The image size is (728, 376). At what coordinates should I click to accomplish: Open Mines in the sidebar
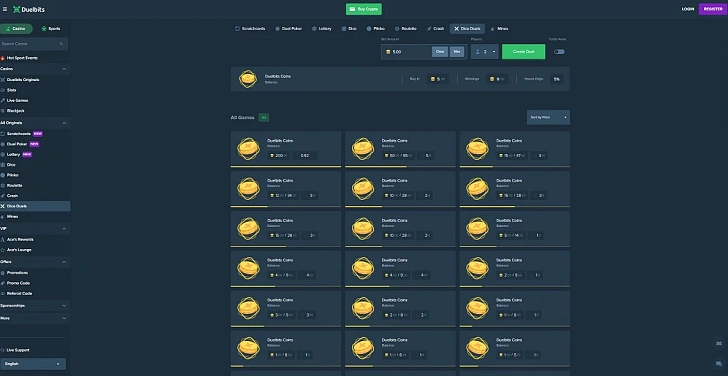(x=10, y=216)
